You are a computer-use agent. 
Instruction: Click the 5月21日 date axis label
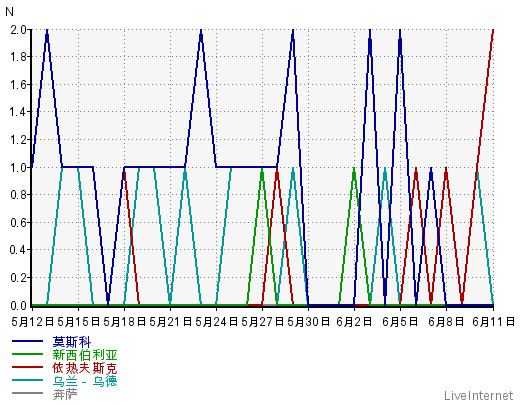[x=170, y=322]
